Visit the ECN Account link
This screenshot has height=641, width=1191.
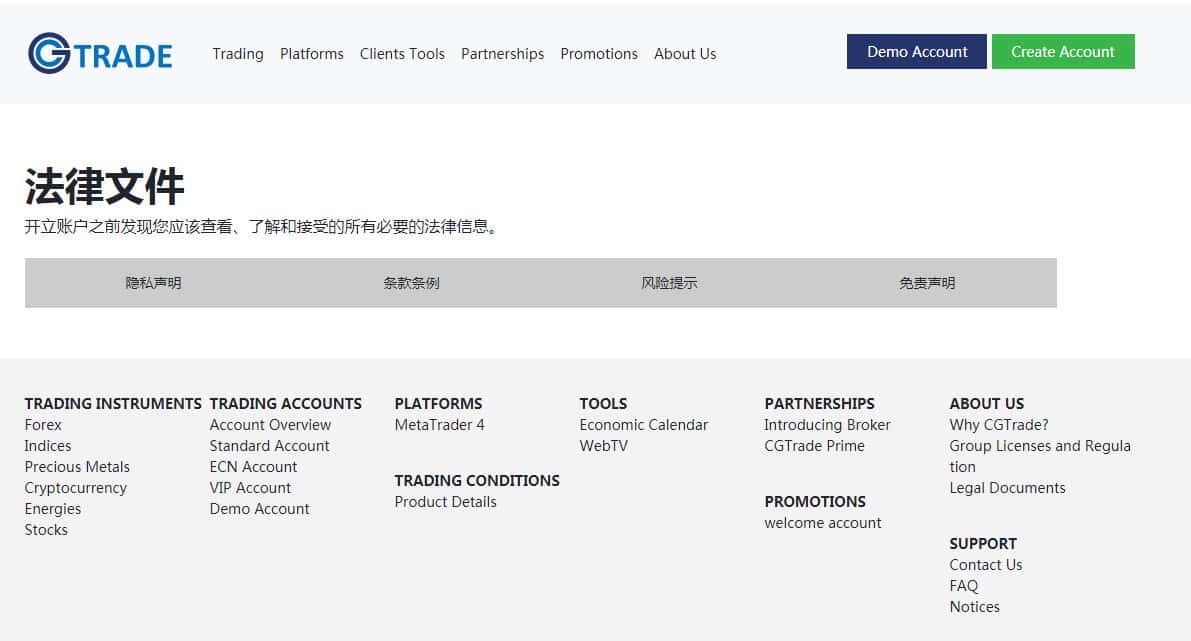(253, 467)
